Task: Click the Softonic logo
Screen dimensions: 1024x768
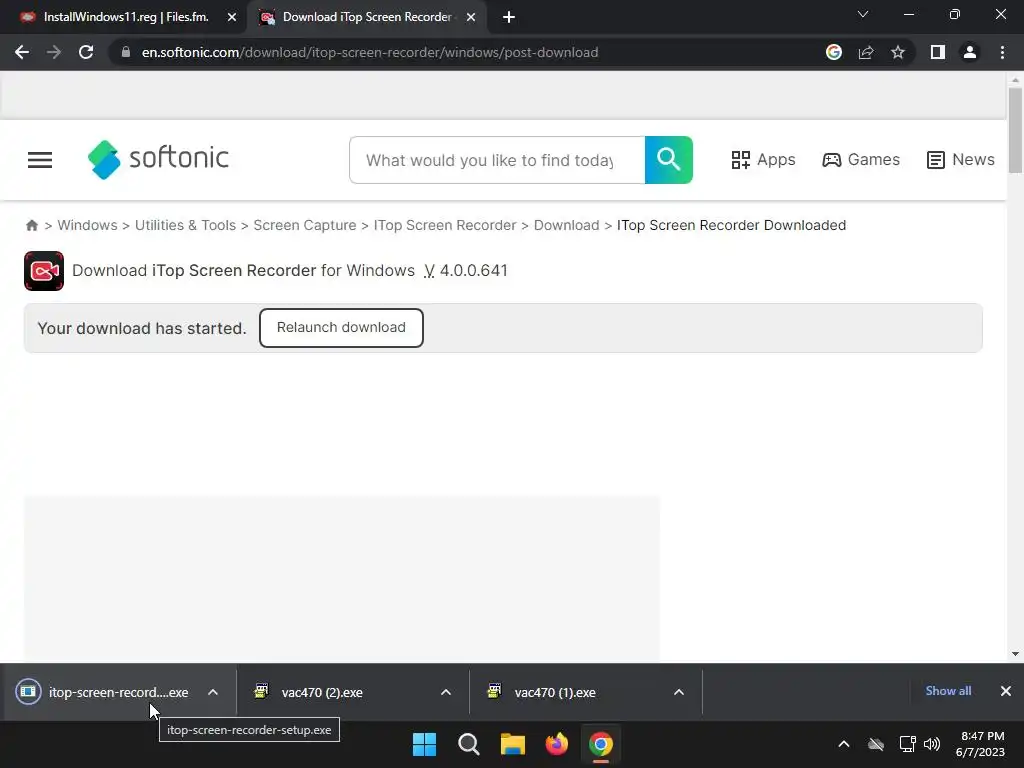Action: [x=158, y=159]
